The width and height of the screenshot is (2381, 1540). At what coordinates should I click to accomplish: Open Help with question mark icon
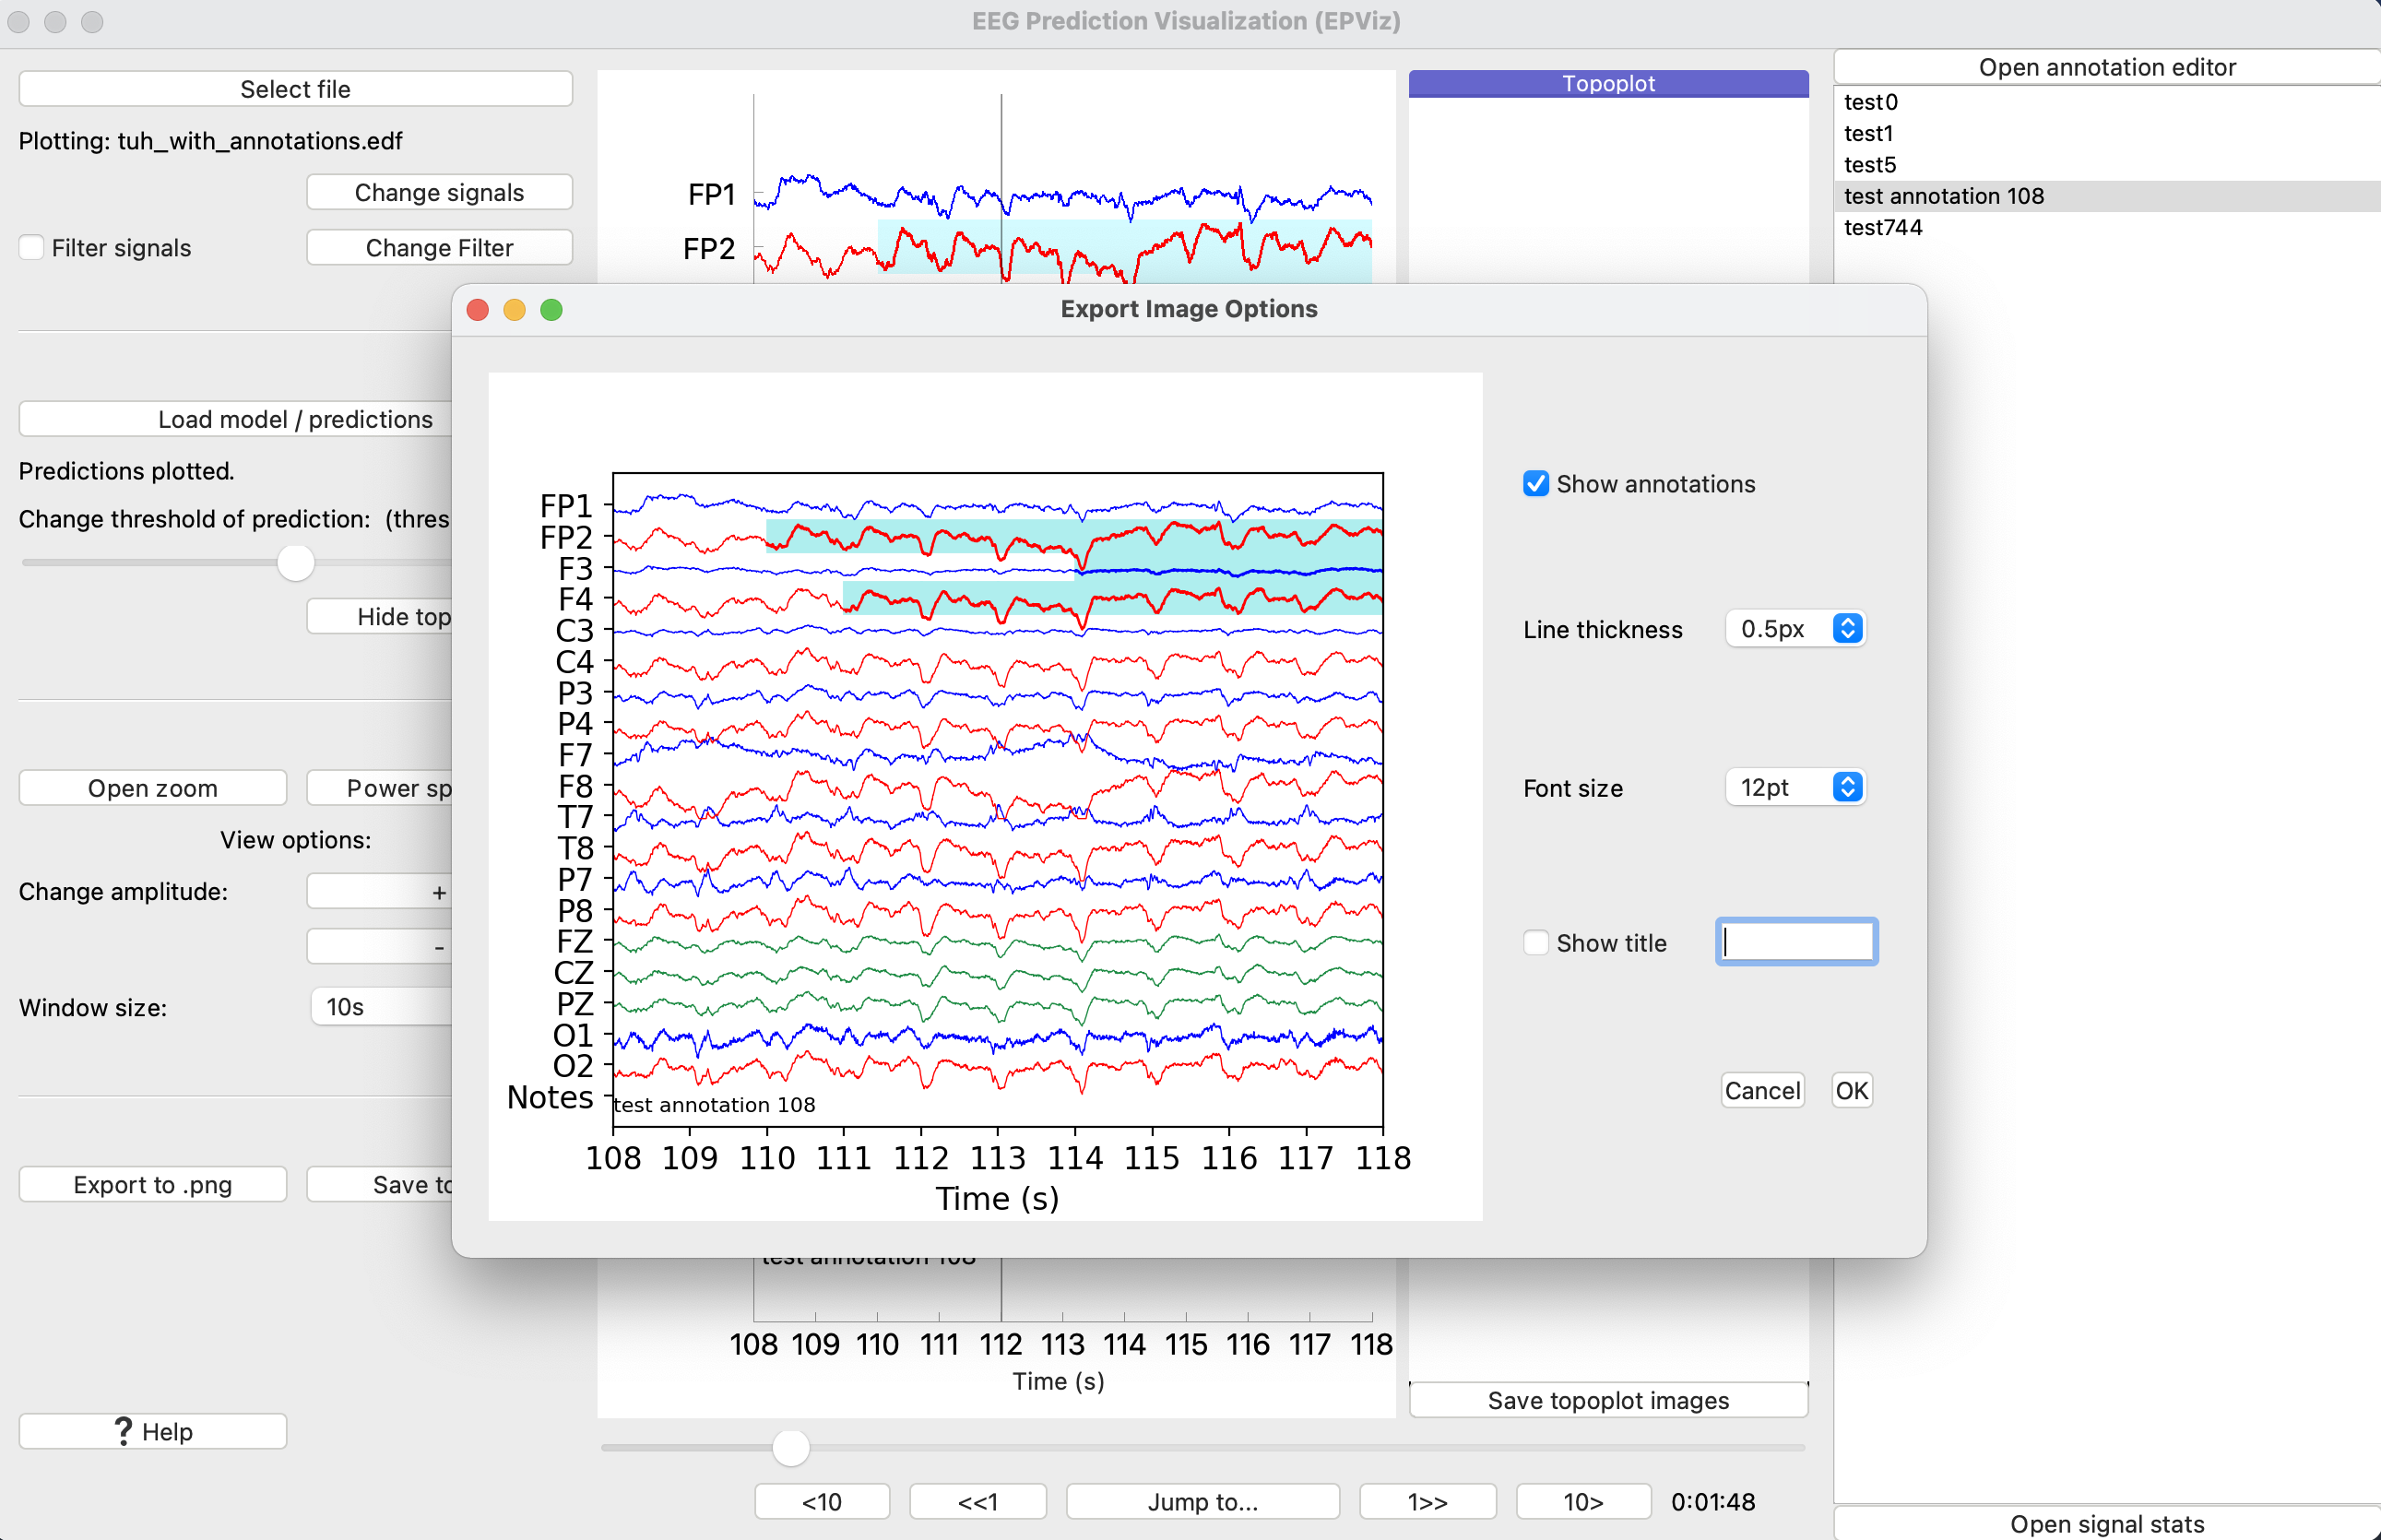point(153,1431)
